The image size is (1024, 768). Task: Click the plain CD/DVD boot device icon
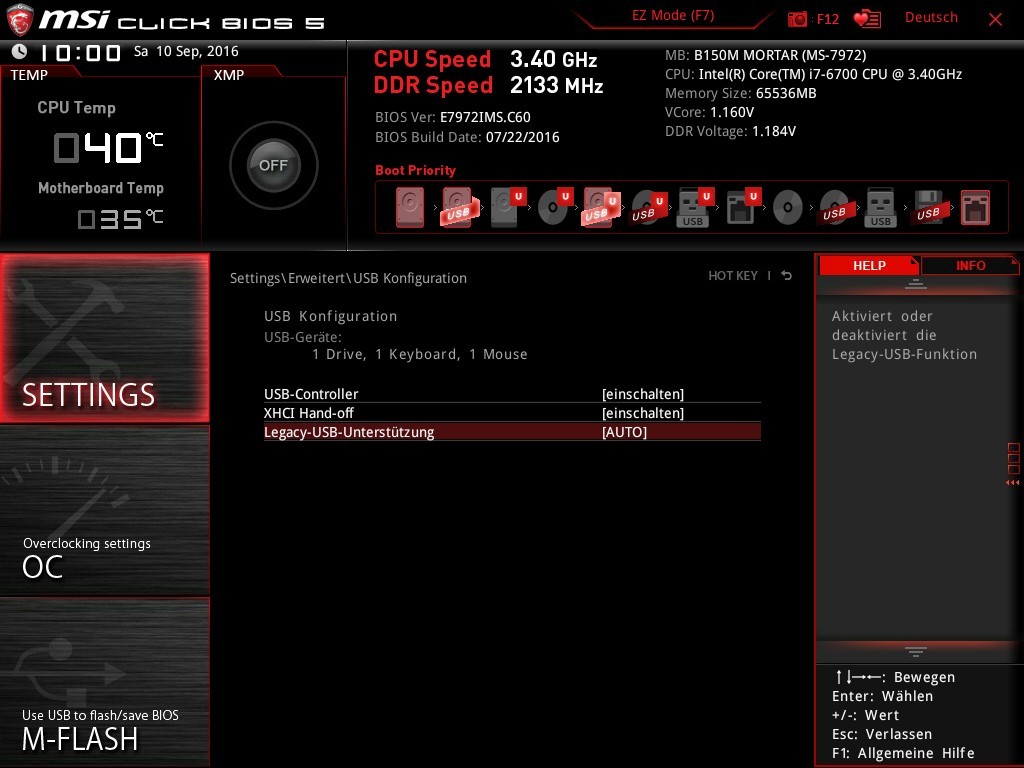[788, 208]
